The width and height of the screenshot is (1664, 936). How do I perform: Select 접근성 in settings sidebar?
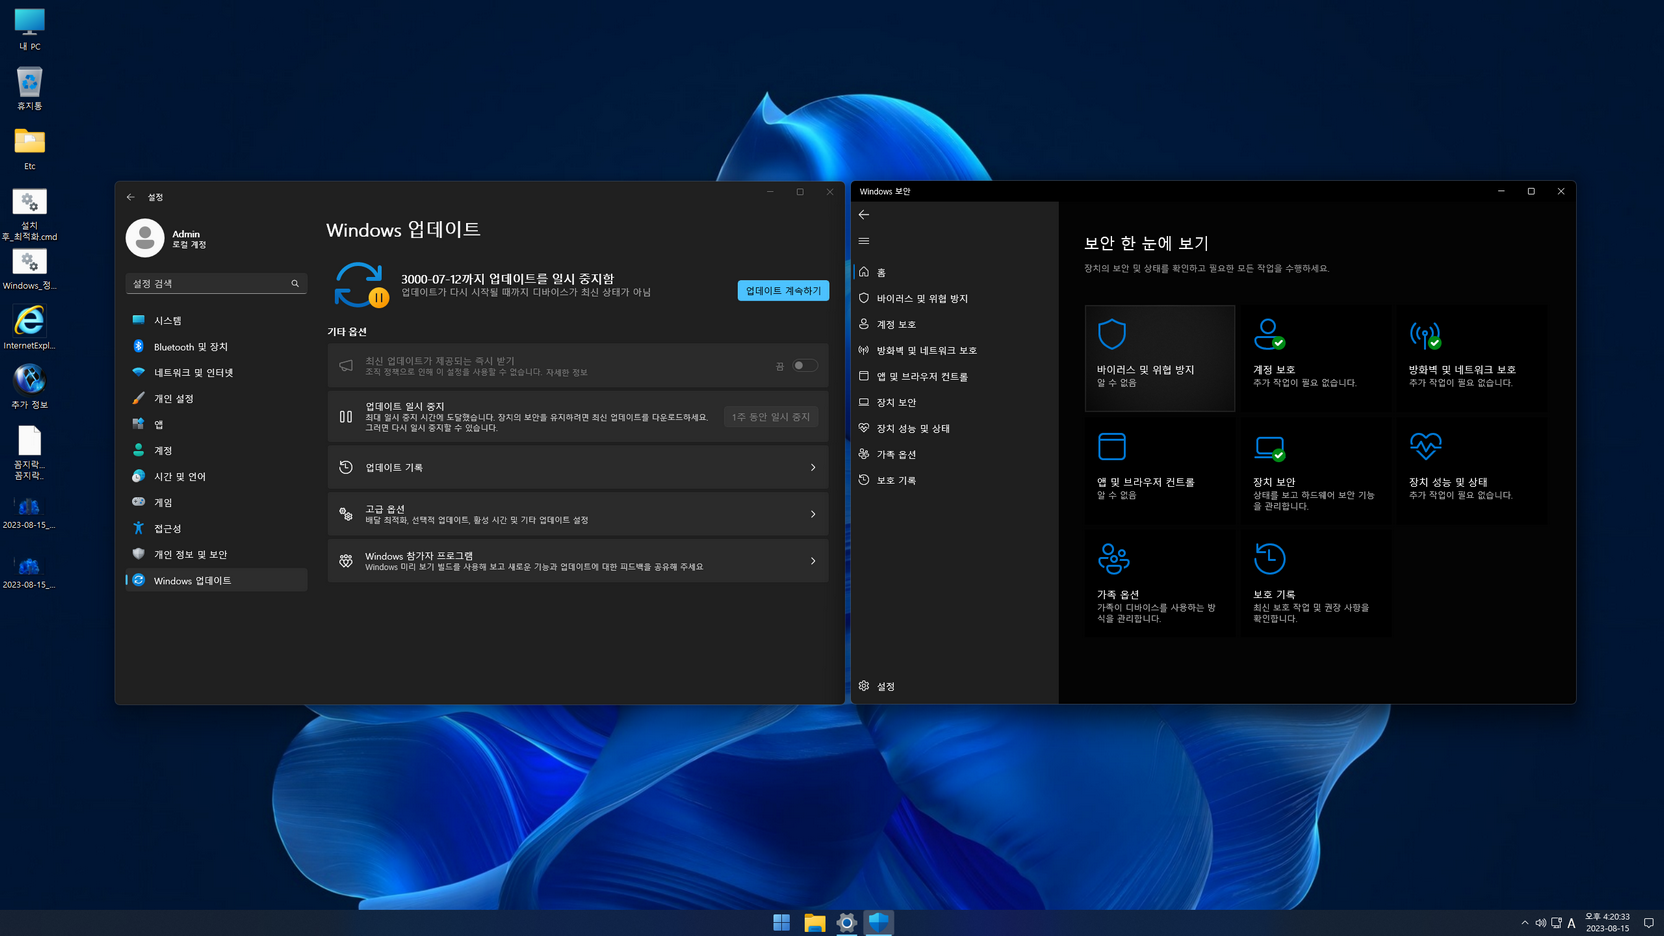tap(216, 529)
